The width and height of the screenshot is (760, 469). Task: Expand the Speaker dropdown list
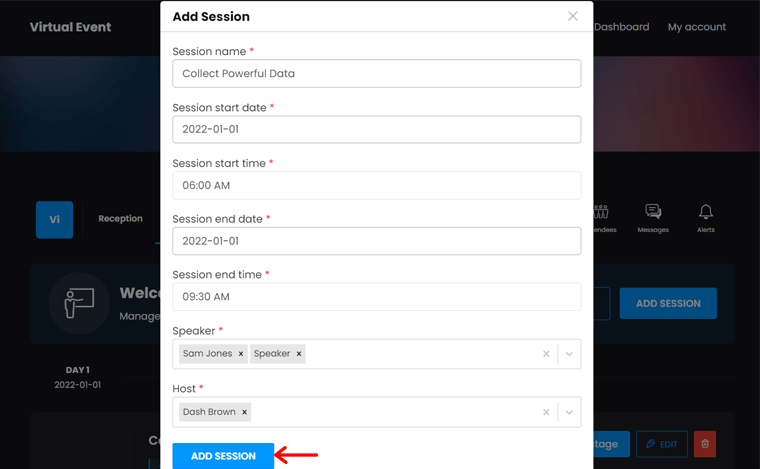pyautogui.click(x=569, y=354)
